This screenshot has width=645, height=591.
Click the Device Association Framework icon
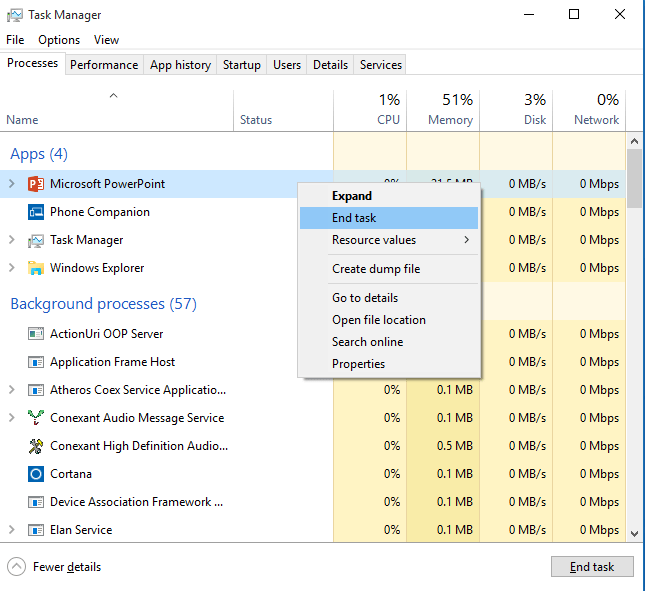click(36, 502)
